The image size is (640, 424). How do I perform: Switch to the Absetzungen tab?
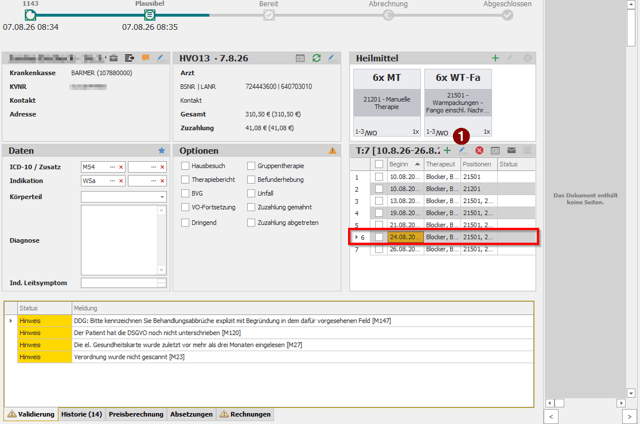[191, 414]
